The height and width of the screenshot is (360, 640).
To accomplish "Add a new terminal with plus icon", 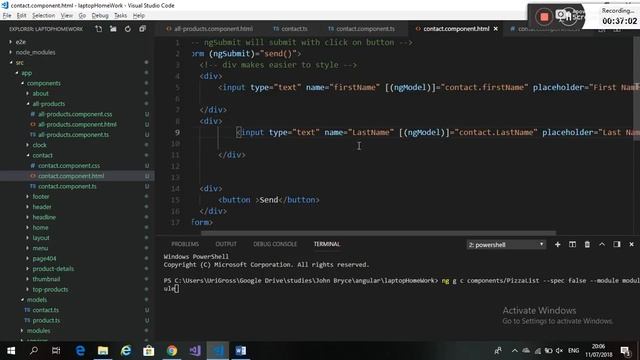I will pyautogui.click(x=558, y=244).
